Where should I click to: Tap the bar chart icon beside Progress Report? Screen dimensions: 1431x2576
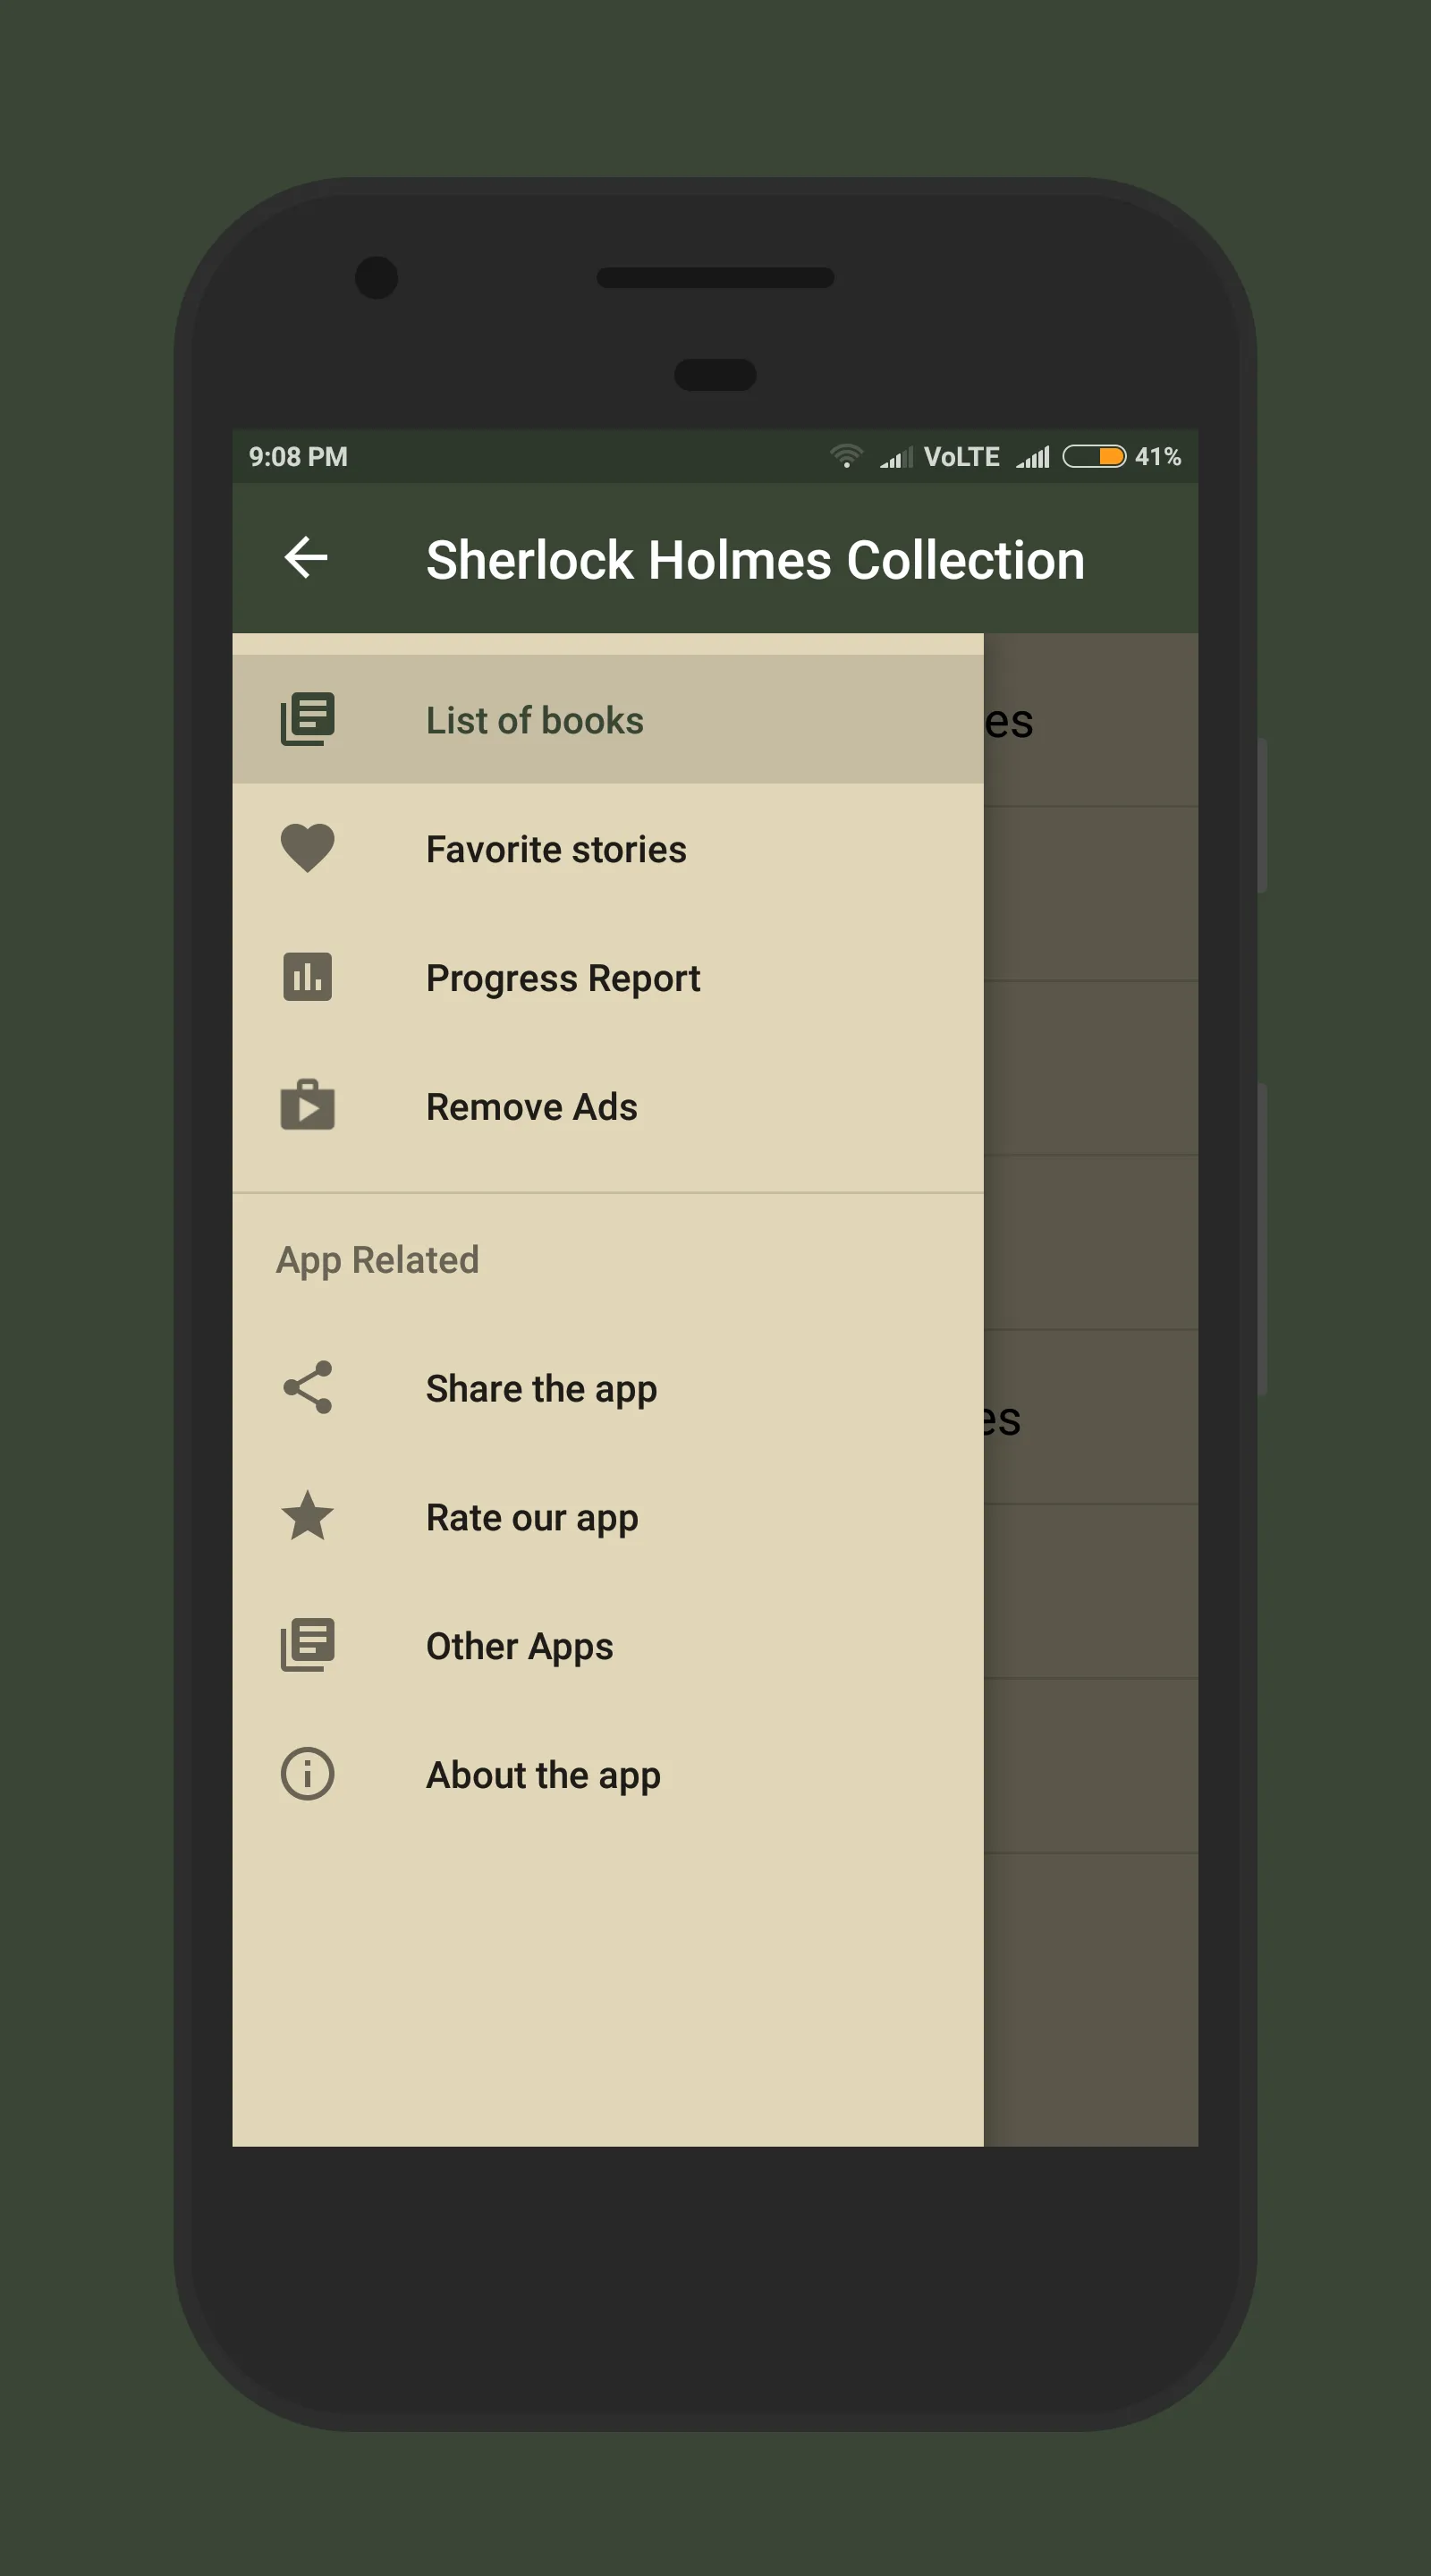pyautogui.click(x=307, y=977)
